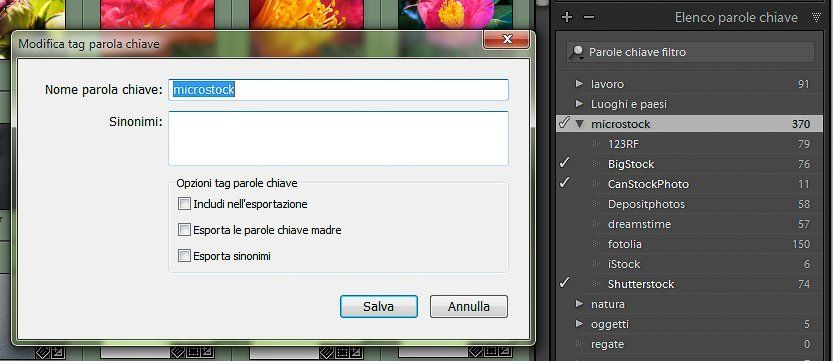Click the Opzioni tag parole chiave group label
This screenshot has width=833, height=361.
coord(237,183)
